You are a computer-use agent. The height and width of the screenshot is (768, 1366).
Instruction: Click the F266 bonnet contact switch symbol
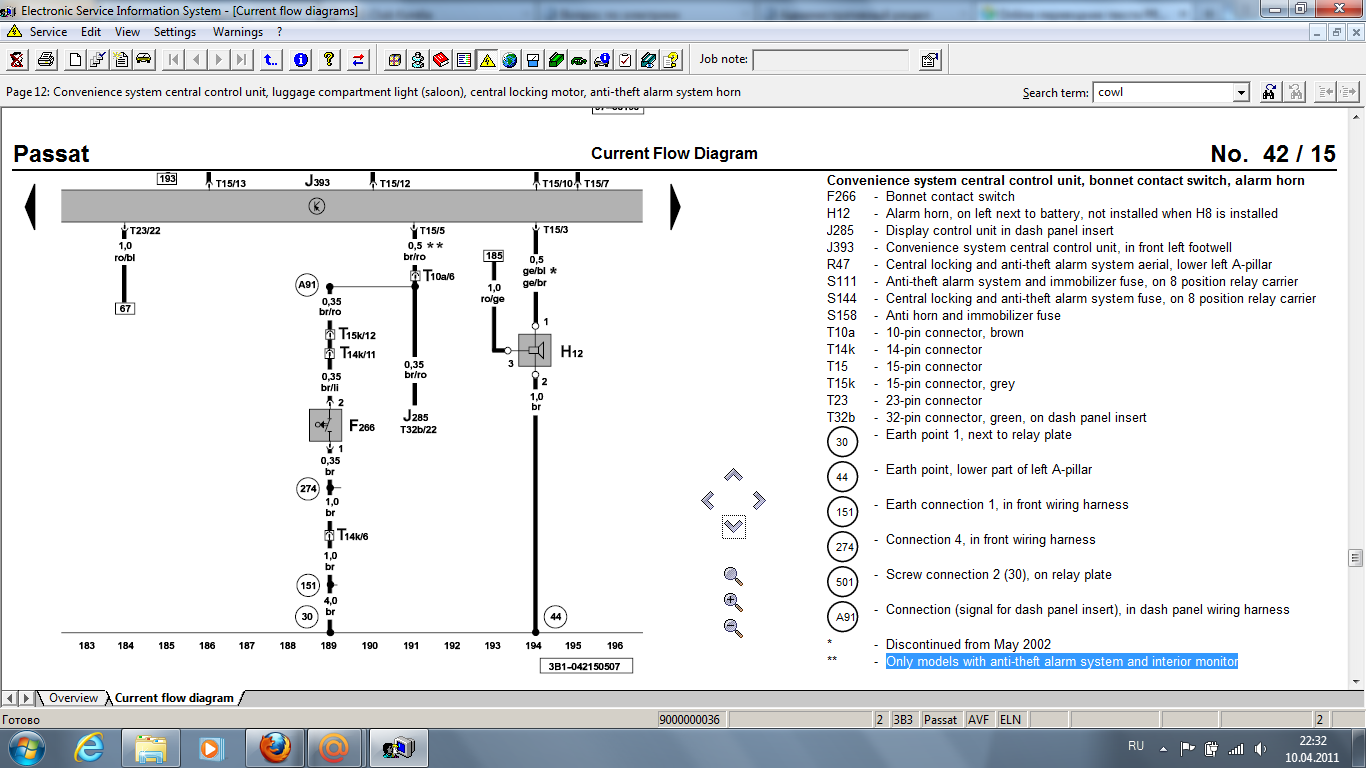point(326,425)
